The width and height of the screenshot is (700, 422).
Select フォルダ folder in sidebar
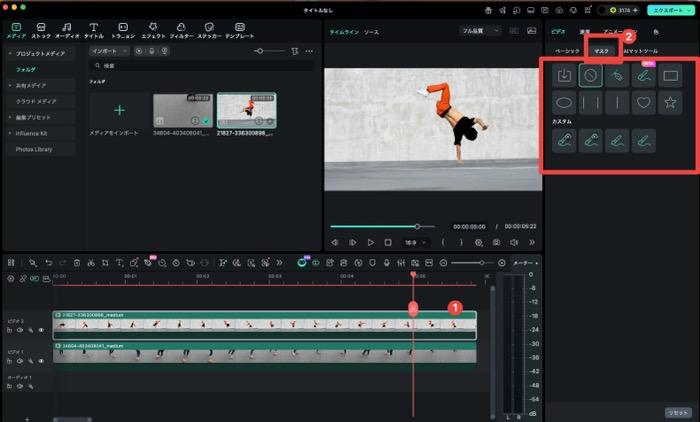pyautogui.click(x=26, y=70)
